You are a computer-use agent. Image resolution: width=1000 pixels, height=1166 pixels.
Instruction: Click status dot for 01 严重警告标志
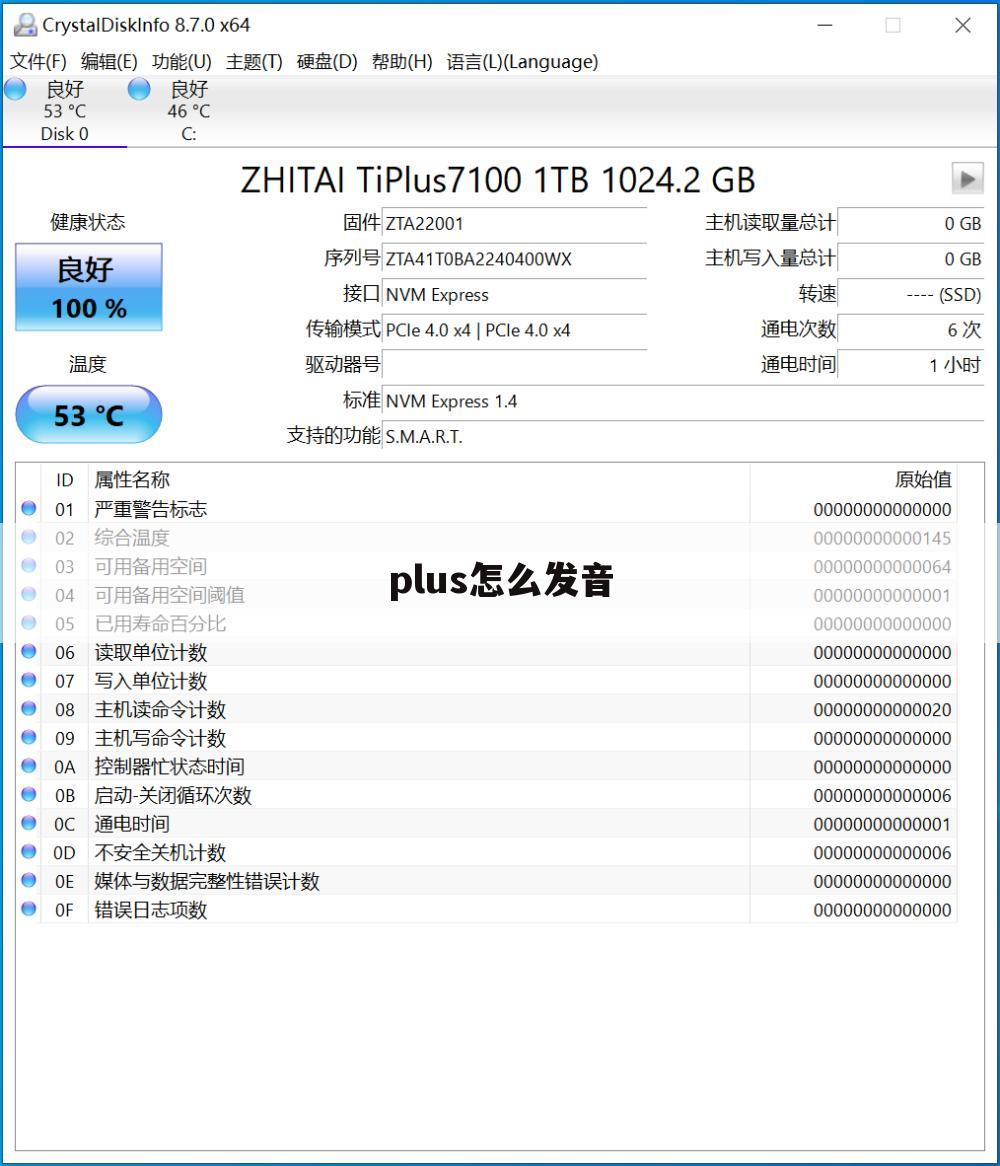[29, 509]
